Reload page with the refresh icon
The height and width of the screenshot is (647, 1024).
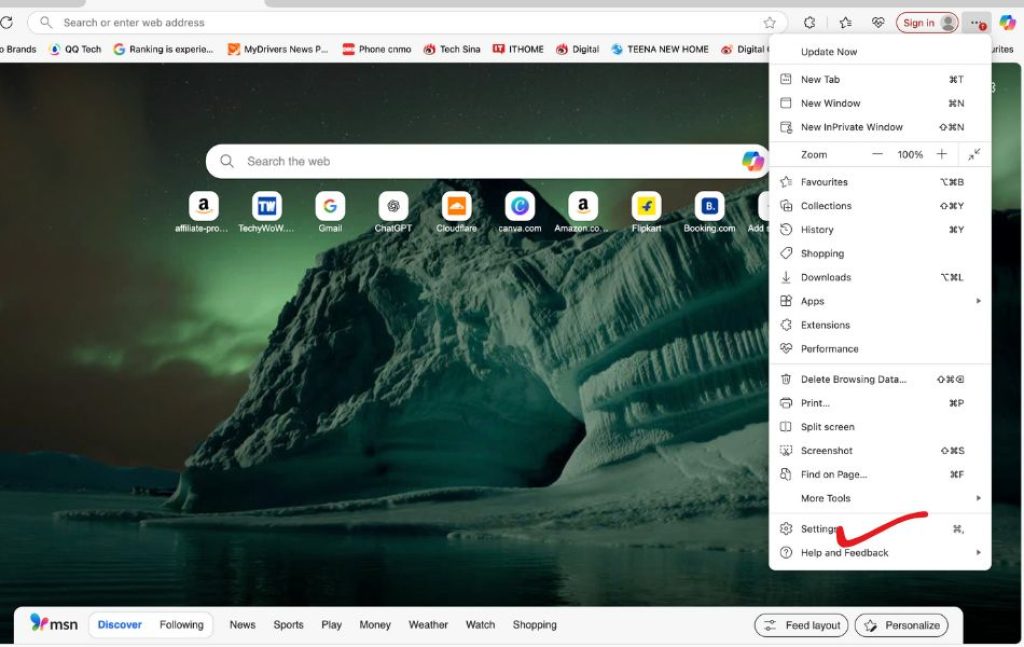[7, 22]
